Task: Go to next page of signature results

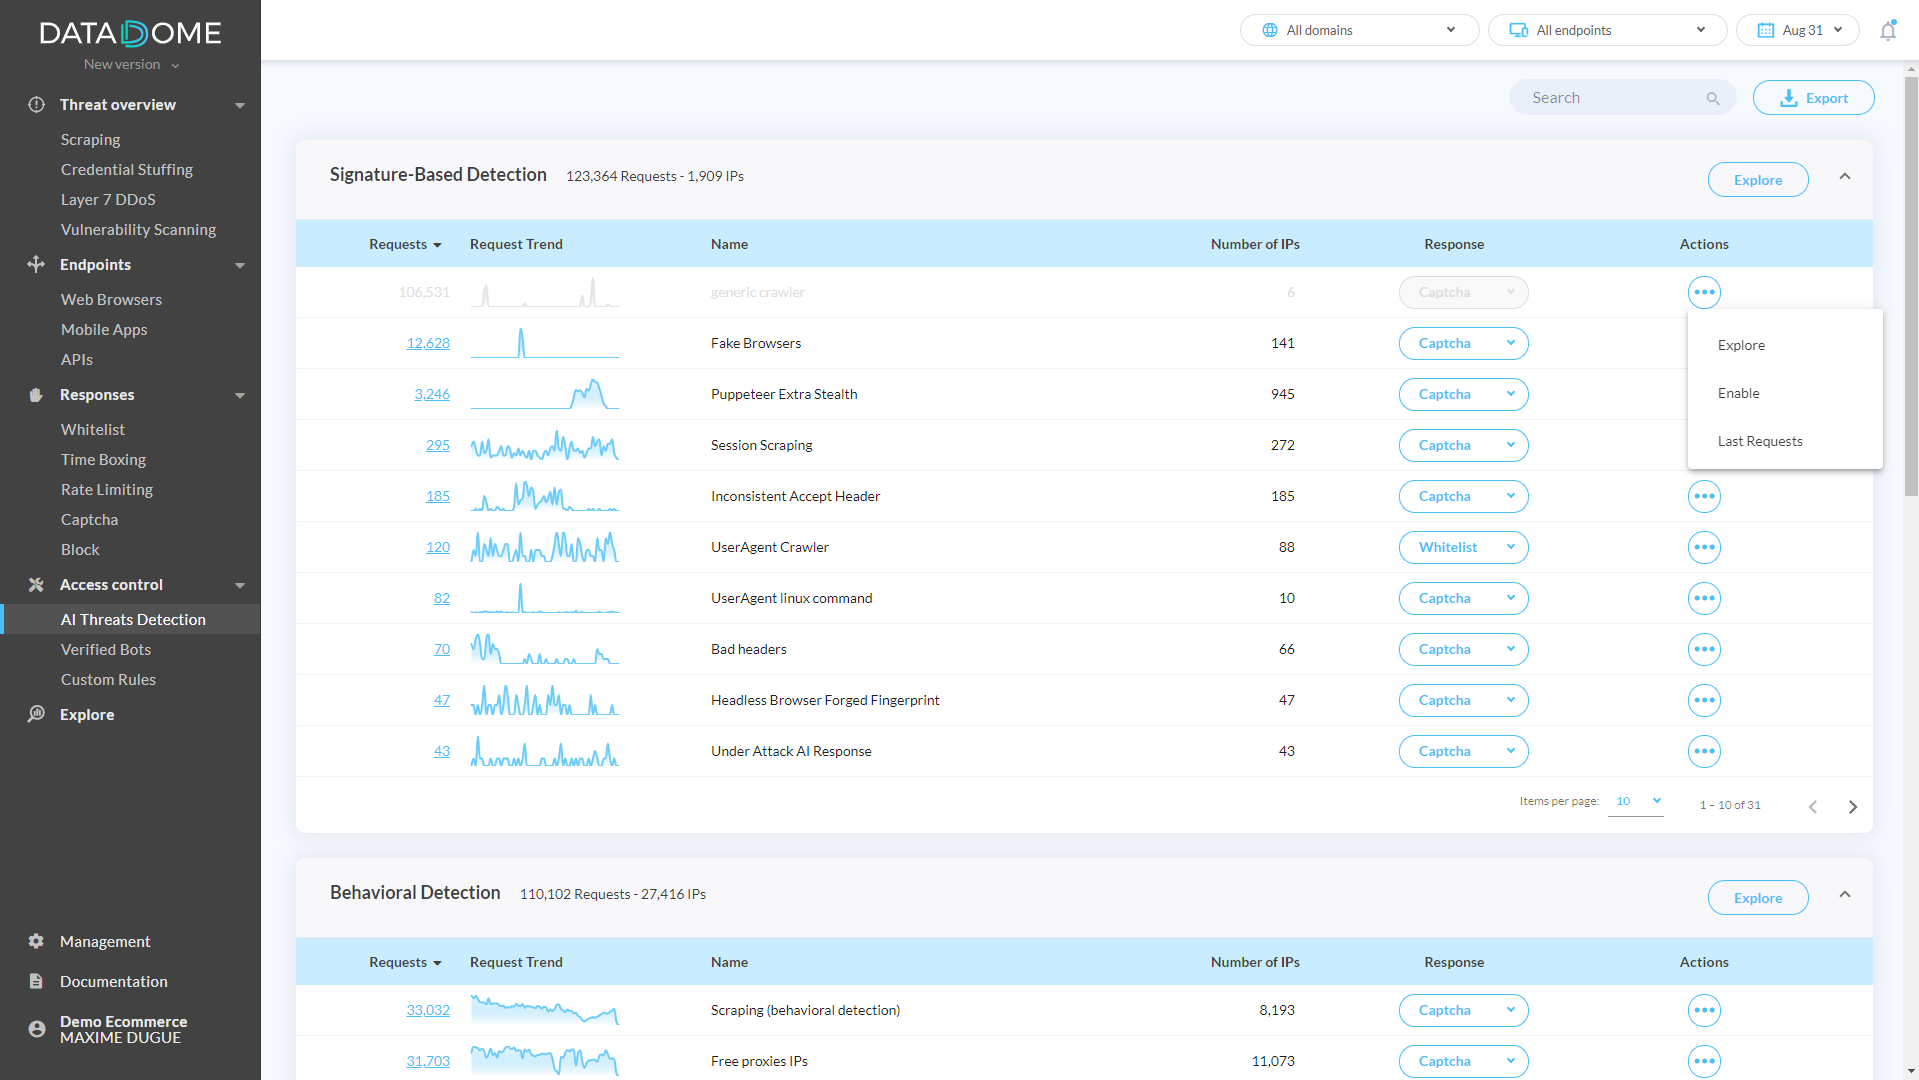Action: point(1852,806)
